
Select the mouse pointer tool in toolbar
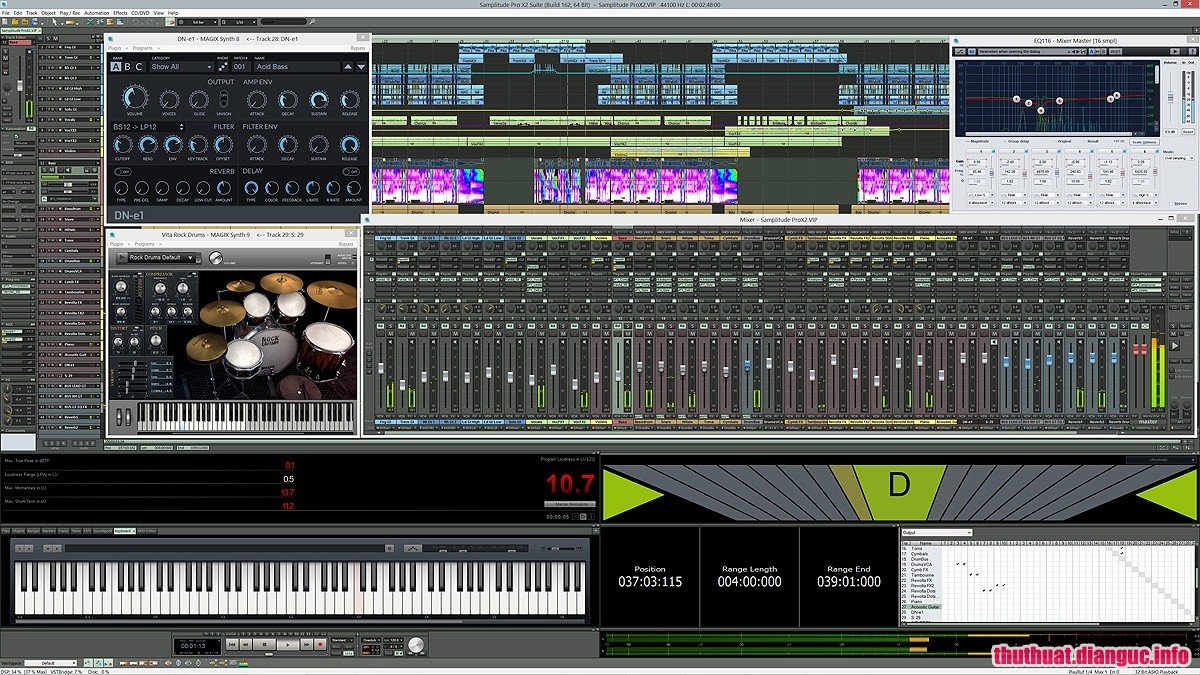(54, 22)
